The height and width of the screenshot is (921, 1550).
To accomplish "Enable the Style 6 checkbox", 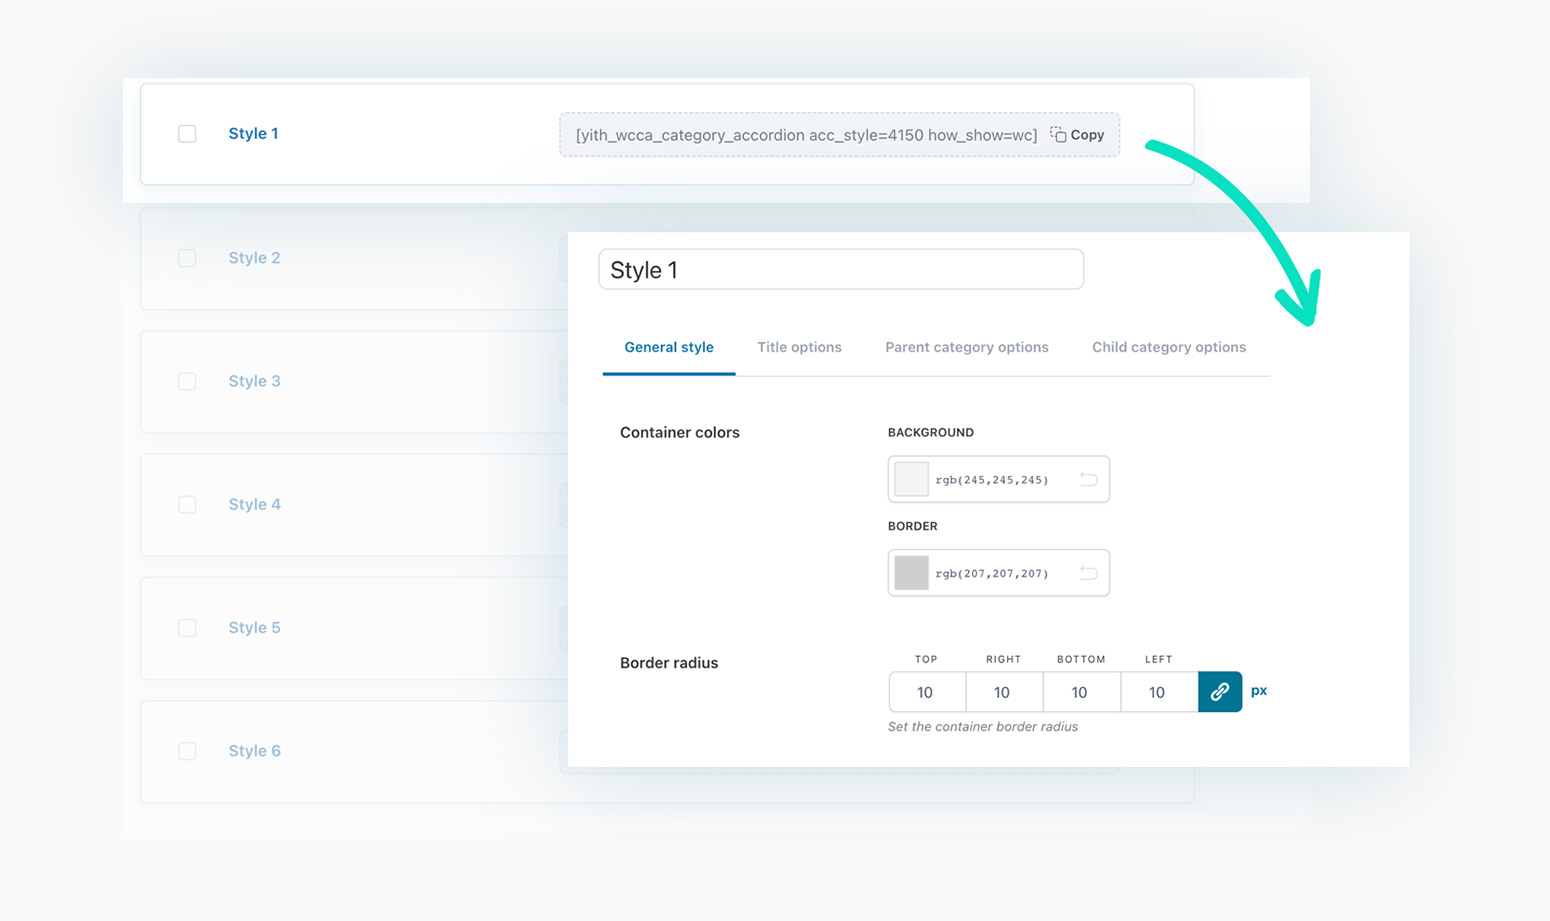I will pos(187,751).
